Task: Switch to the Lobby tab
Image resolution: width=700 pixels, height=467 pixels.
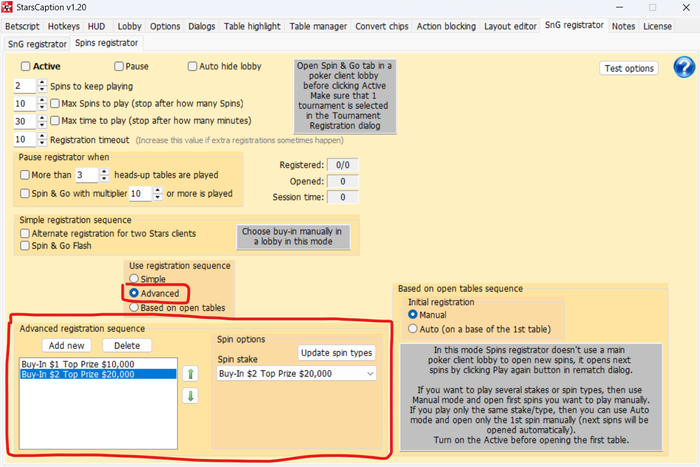Action: coord(129,26)
